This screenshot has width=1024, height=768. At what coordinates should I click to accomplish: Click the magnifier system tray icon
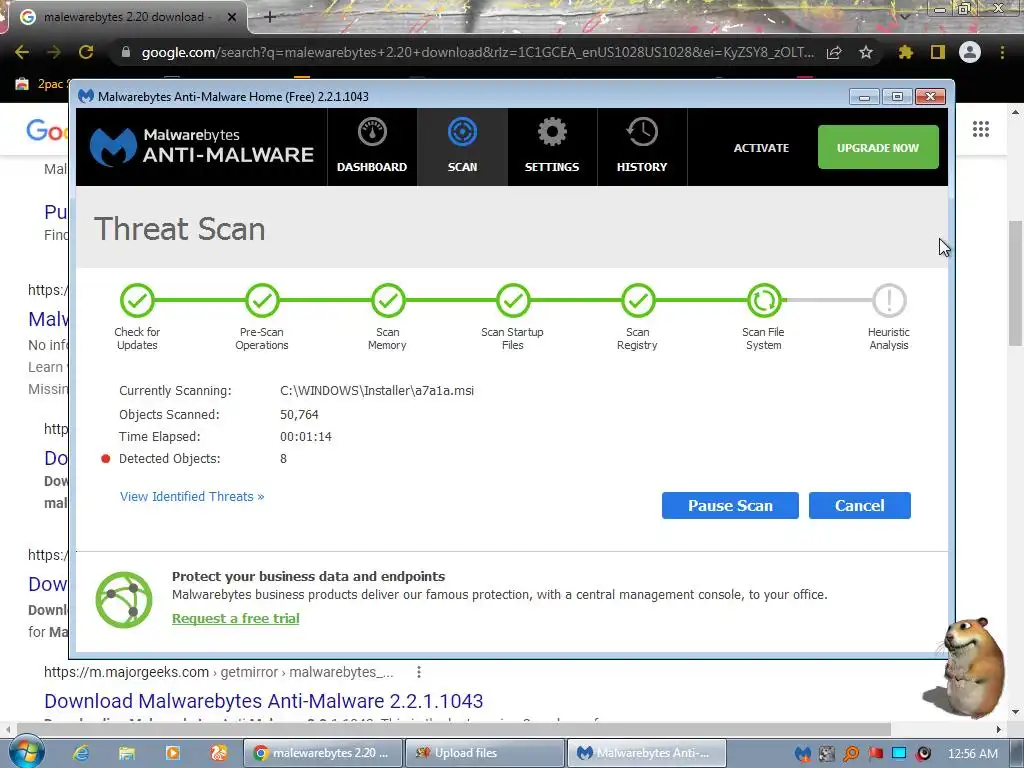[851, 754]
